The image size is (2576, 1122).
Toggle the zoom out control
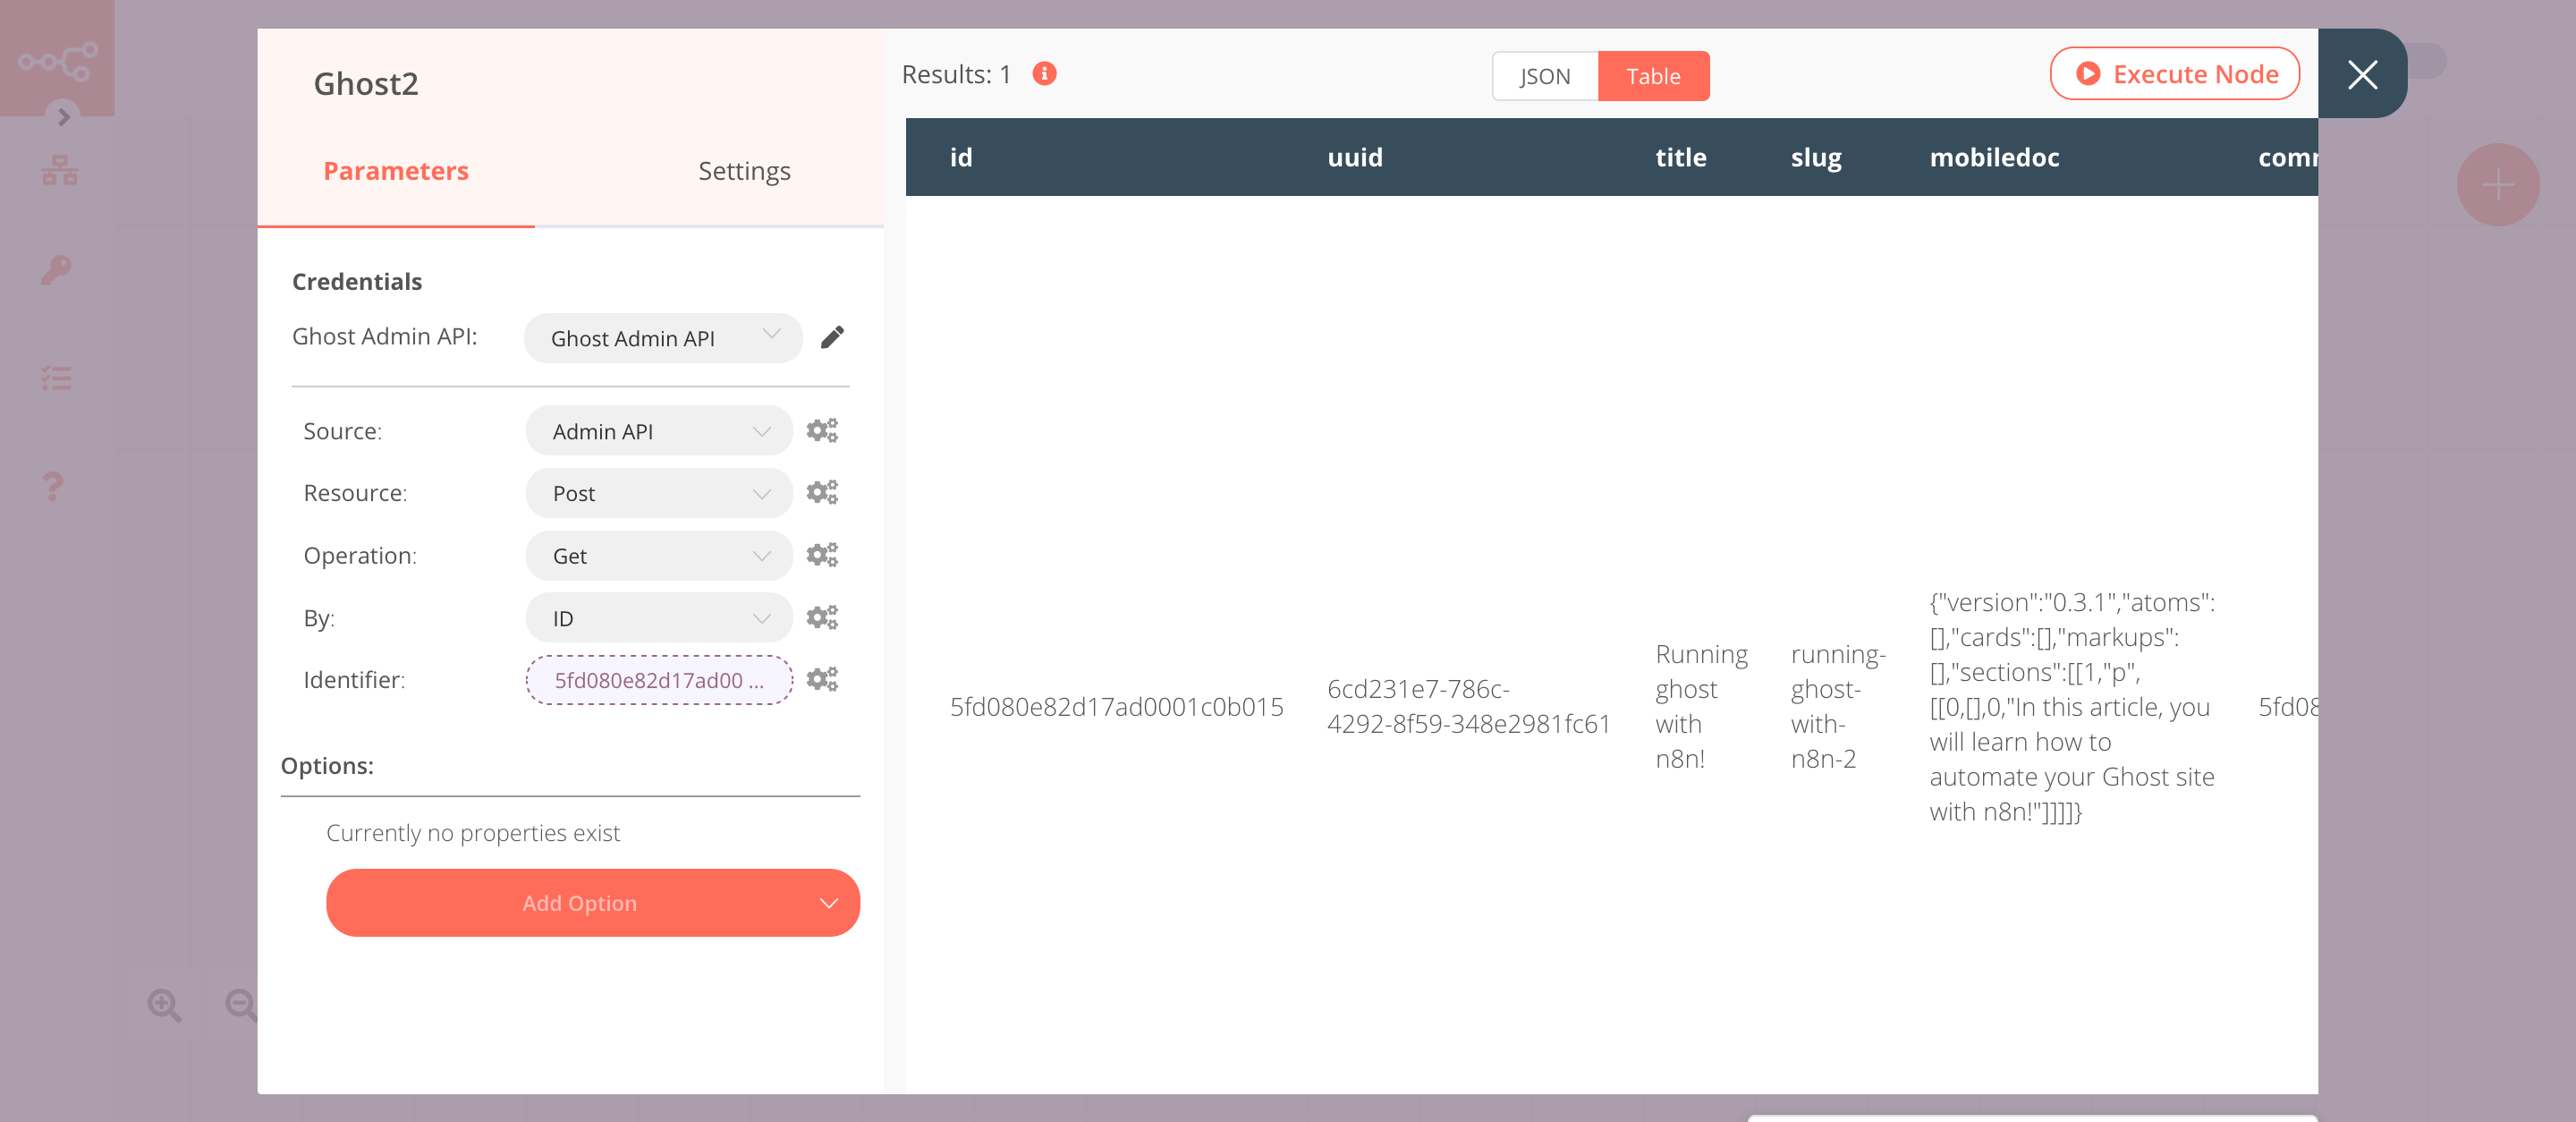243,1006
